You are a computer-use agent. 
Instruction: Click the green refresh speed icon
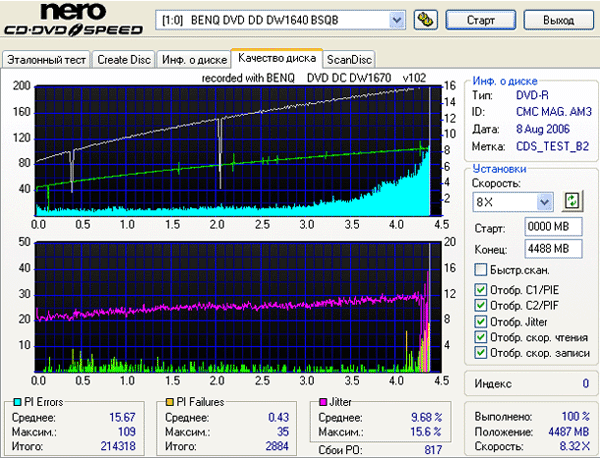pyautogui.click(x=572, y=201)
